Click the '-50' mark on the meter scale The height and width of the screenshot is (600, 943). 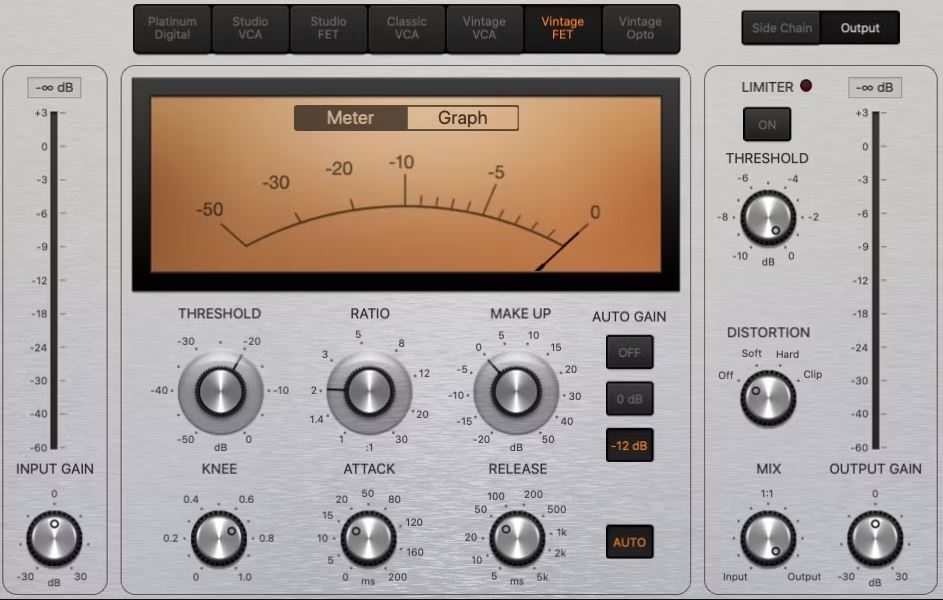point(209,209)
